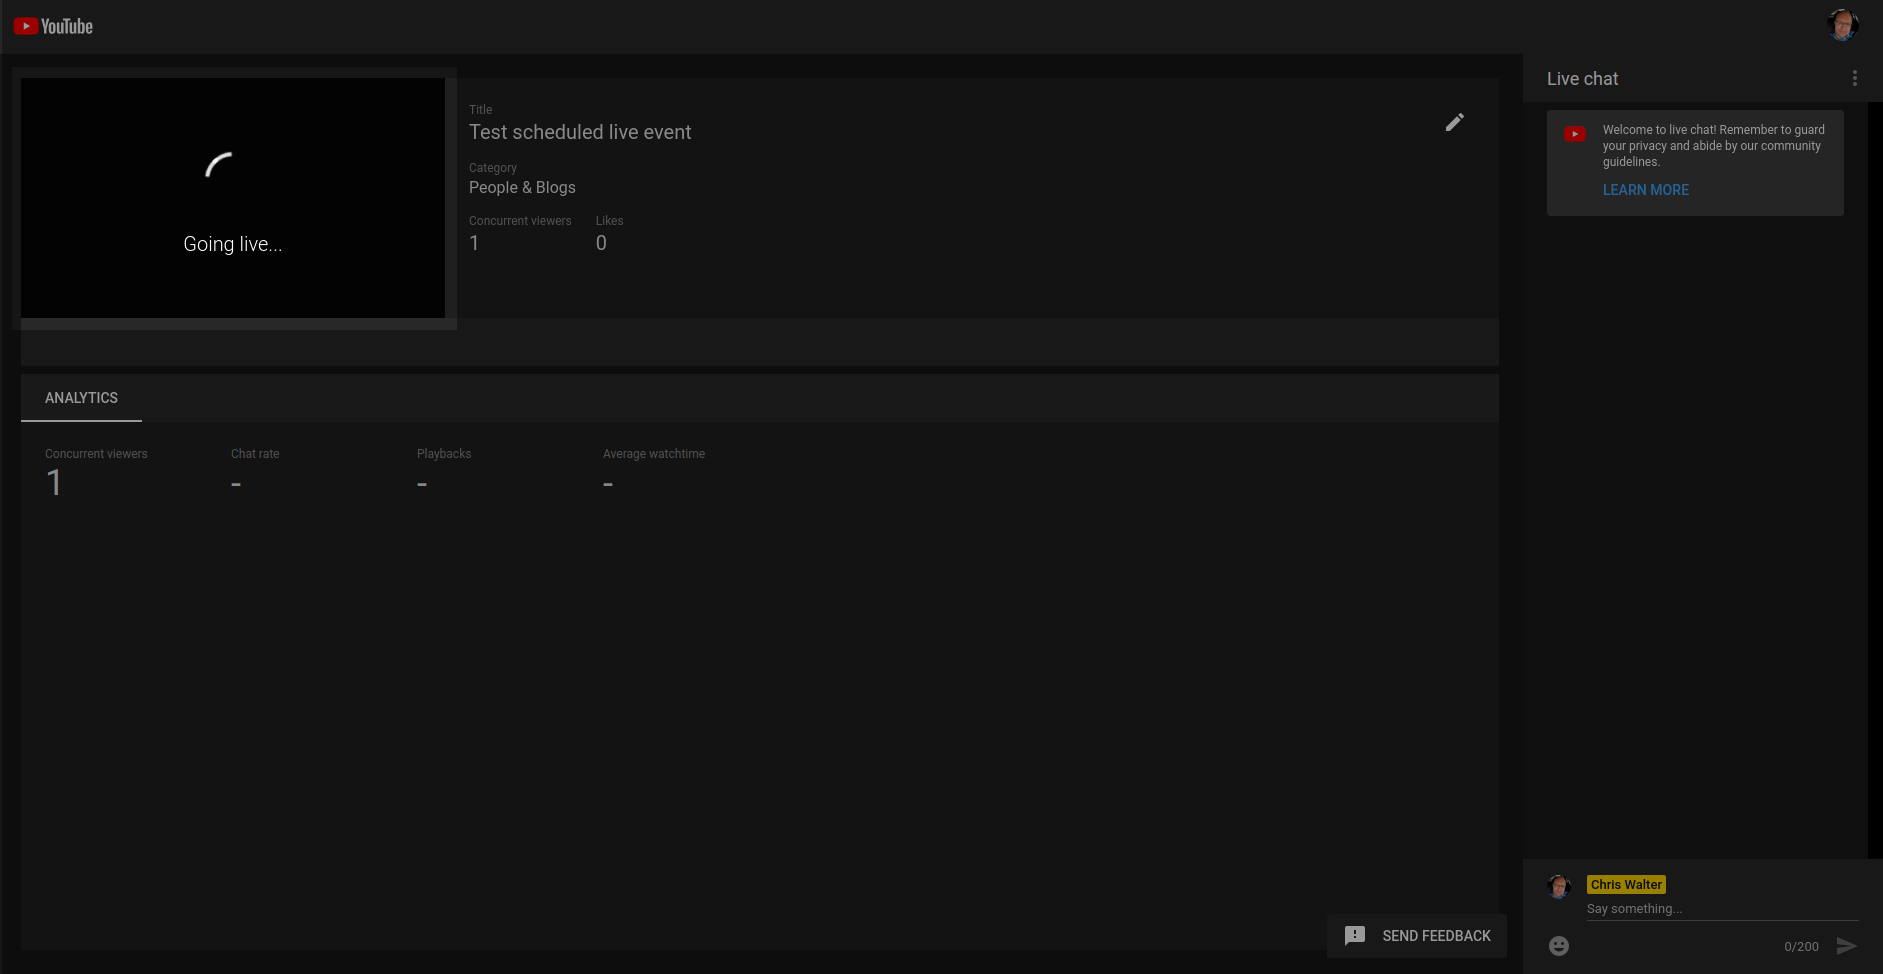1883x974 pixels.
Task: Click the 'Going live...' video preview
Action: click(x=233, y=198)
